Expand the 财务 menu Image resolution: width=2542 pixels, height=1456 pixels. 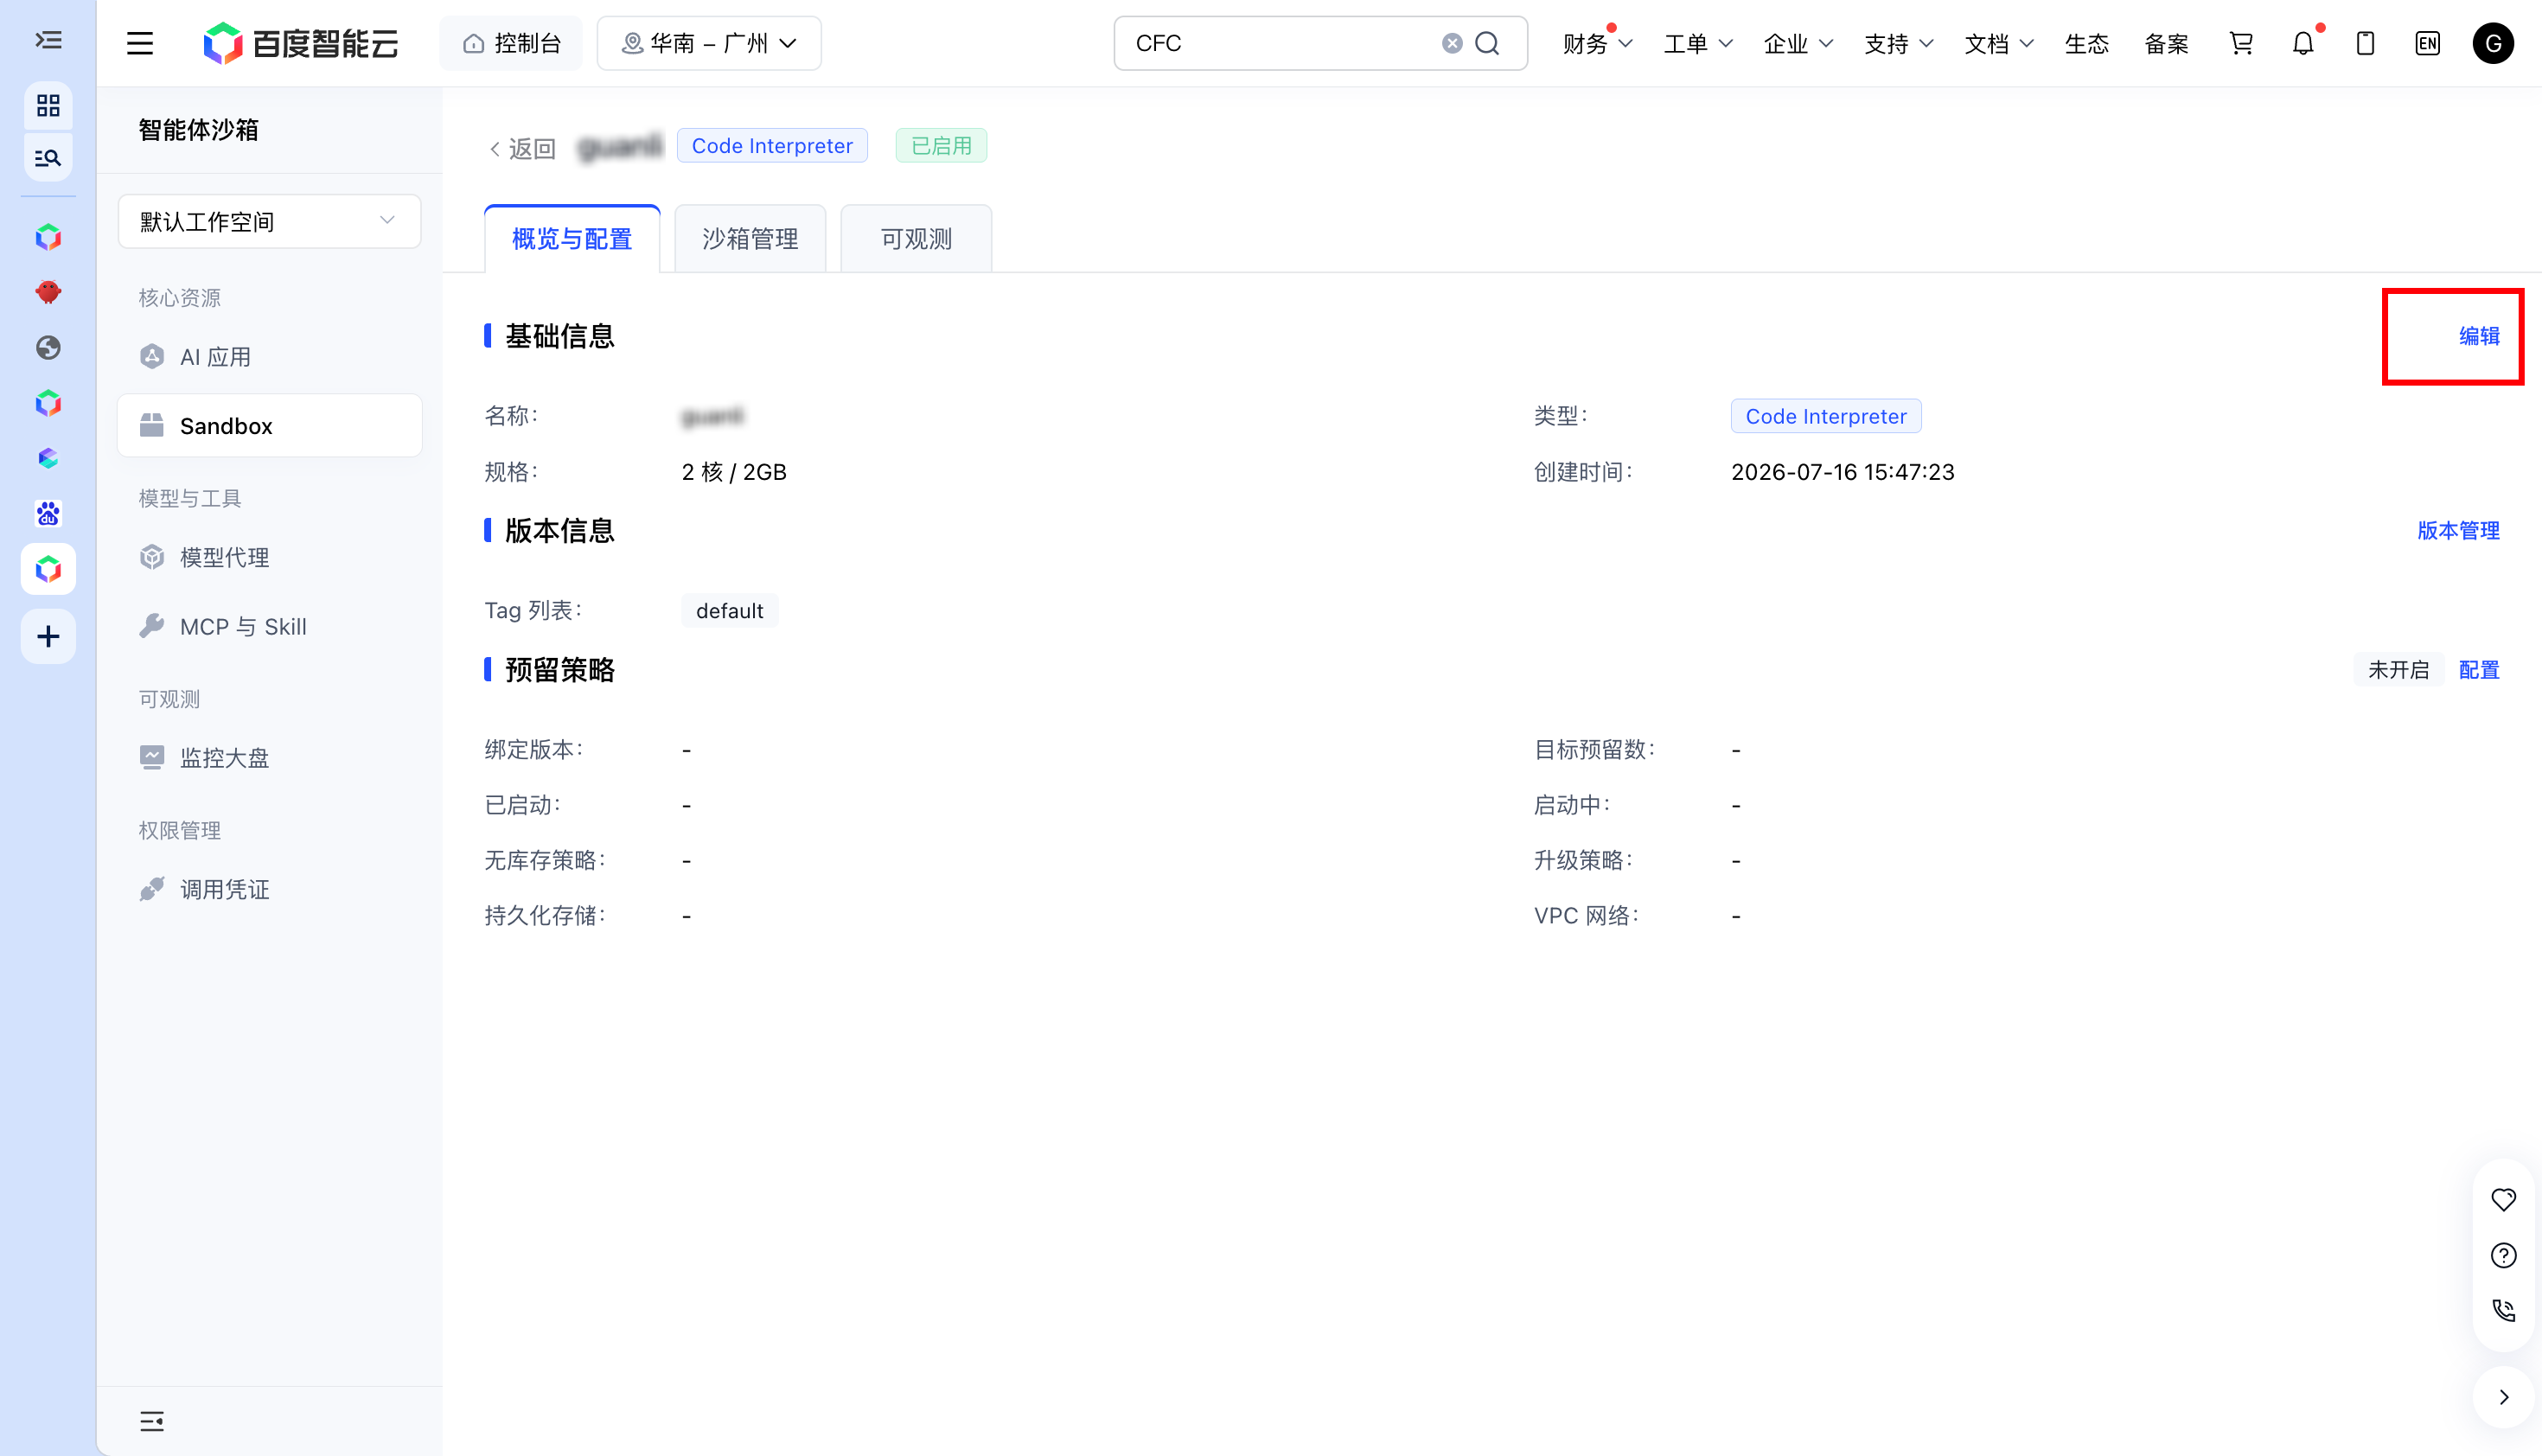(1597, 43)
